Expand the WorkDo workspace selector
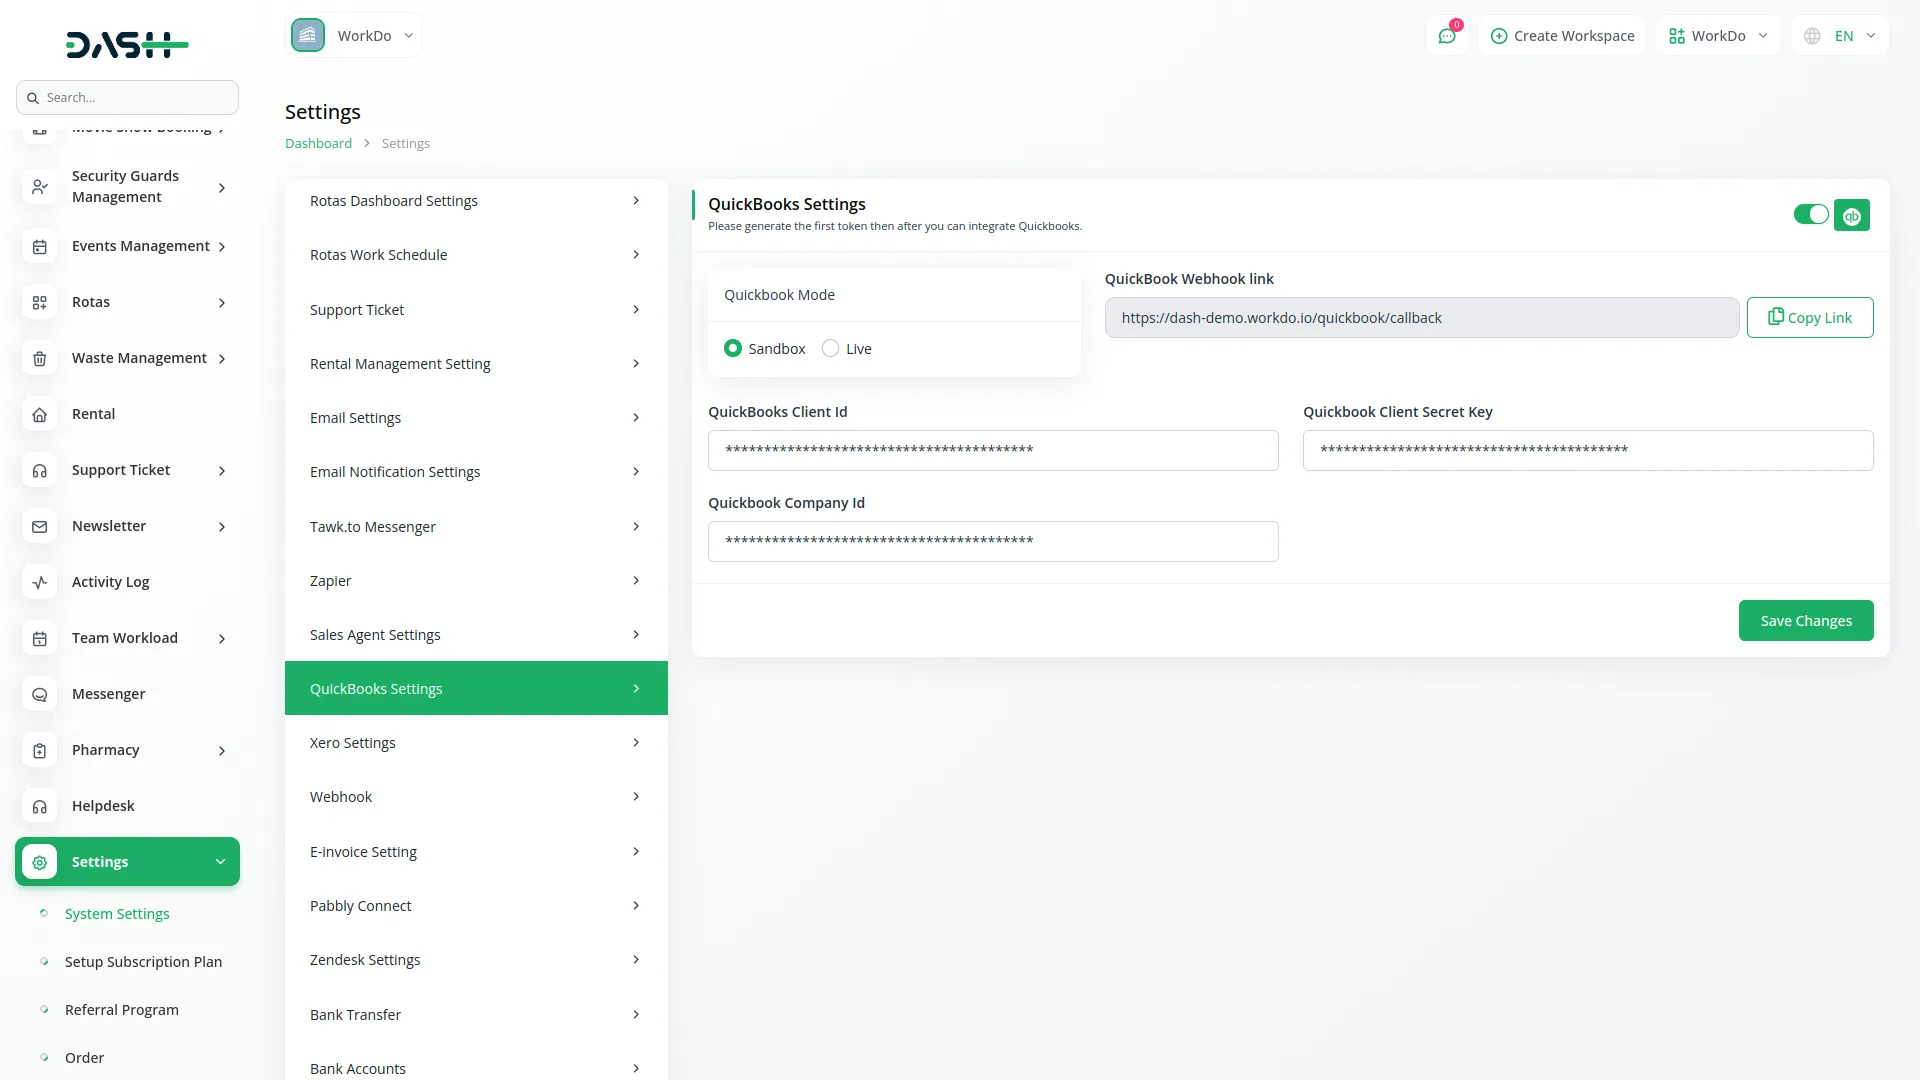This screenshot has height=1080, width=1920. click(354, 35)
